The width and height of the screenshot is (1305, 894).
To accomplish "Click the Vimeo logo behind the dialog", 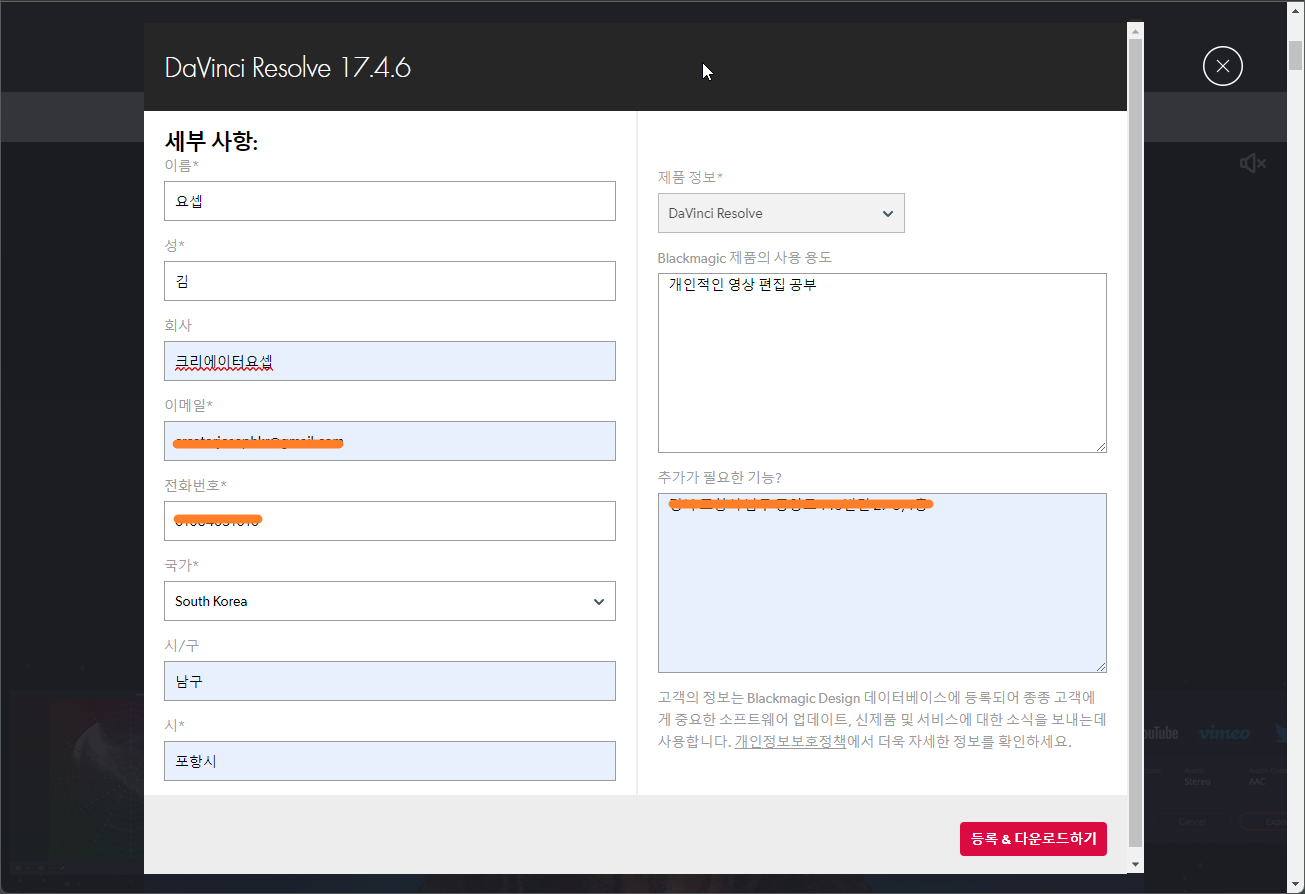I will (1225, 733).
